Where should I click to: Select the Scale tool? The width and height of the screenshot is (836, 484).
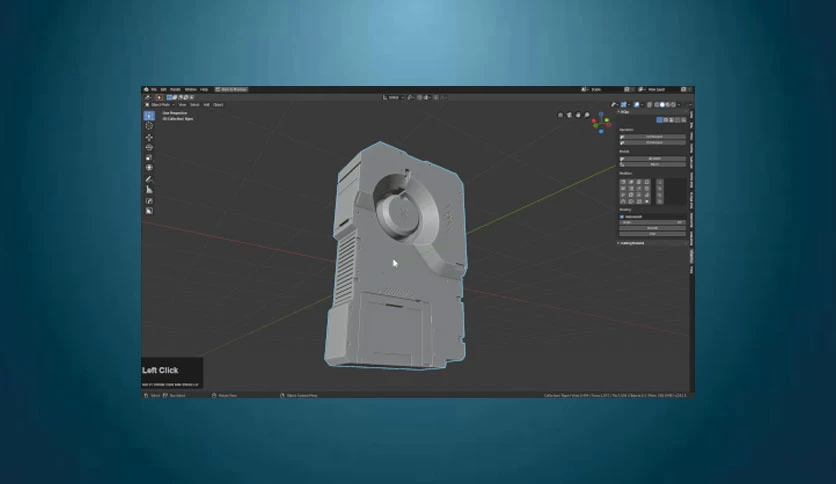(149, 157)
